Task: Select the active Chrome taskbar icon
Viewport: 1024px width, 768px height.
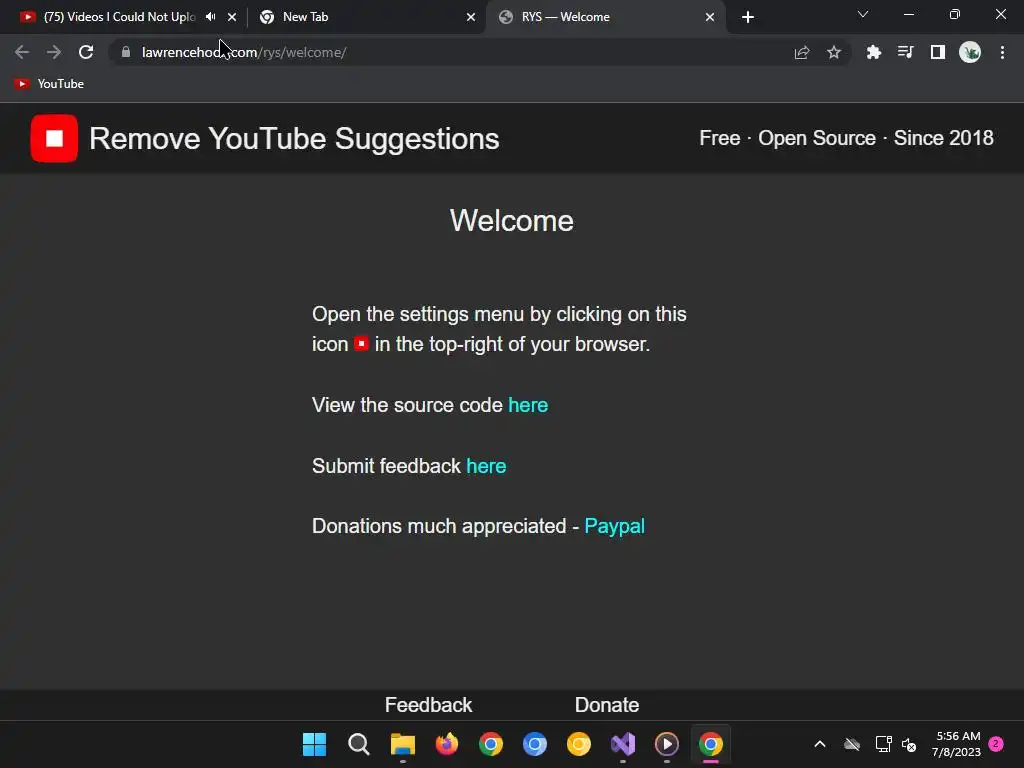Action: coord(711,744)
